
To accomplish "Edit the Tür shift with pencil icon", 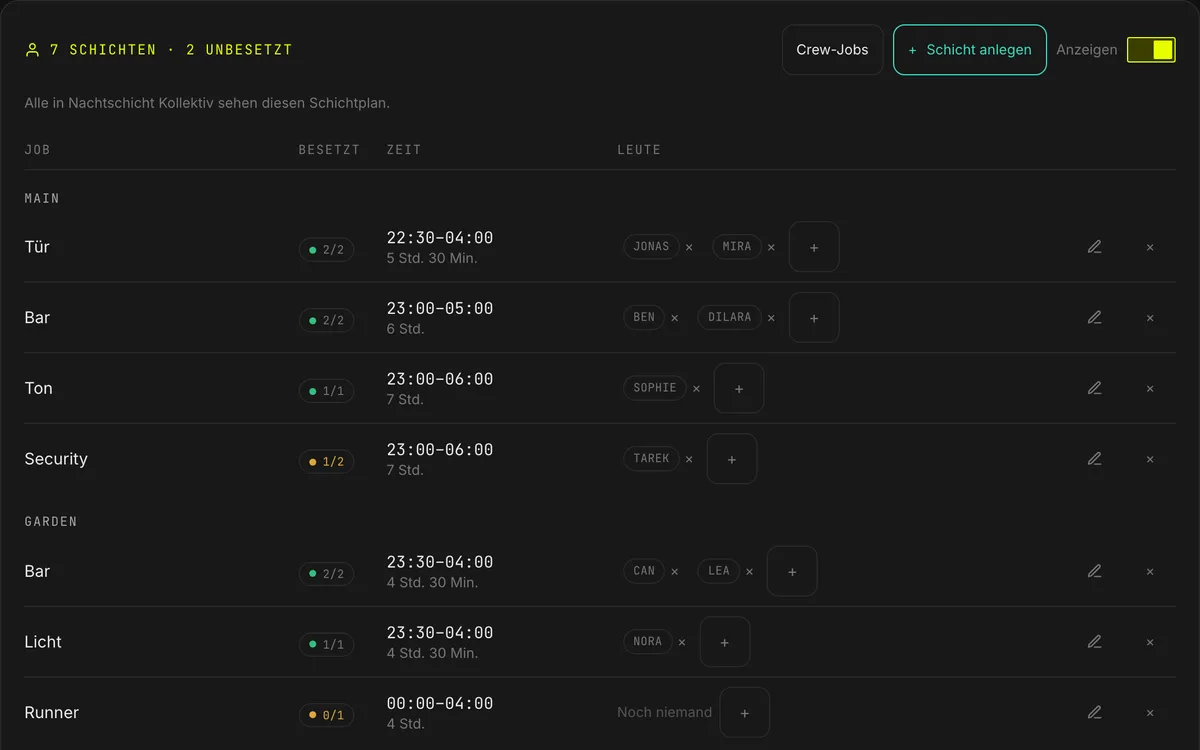I will pyautogui.click(x=1095, y=247).
